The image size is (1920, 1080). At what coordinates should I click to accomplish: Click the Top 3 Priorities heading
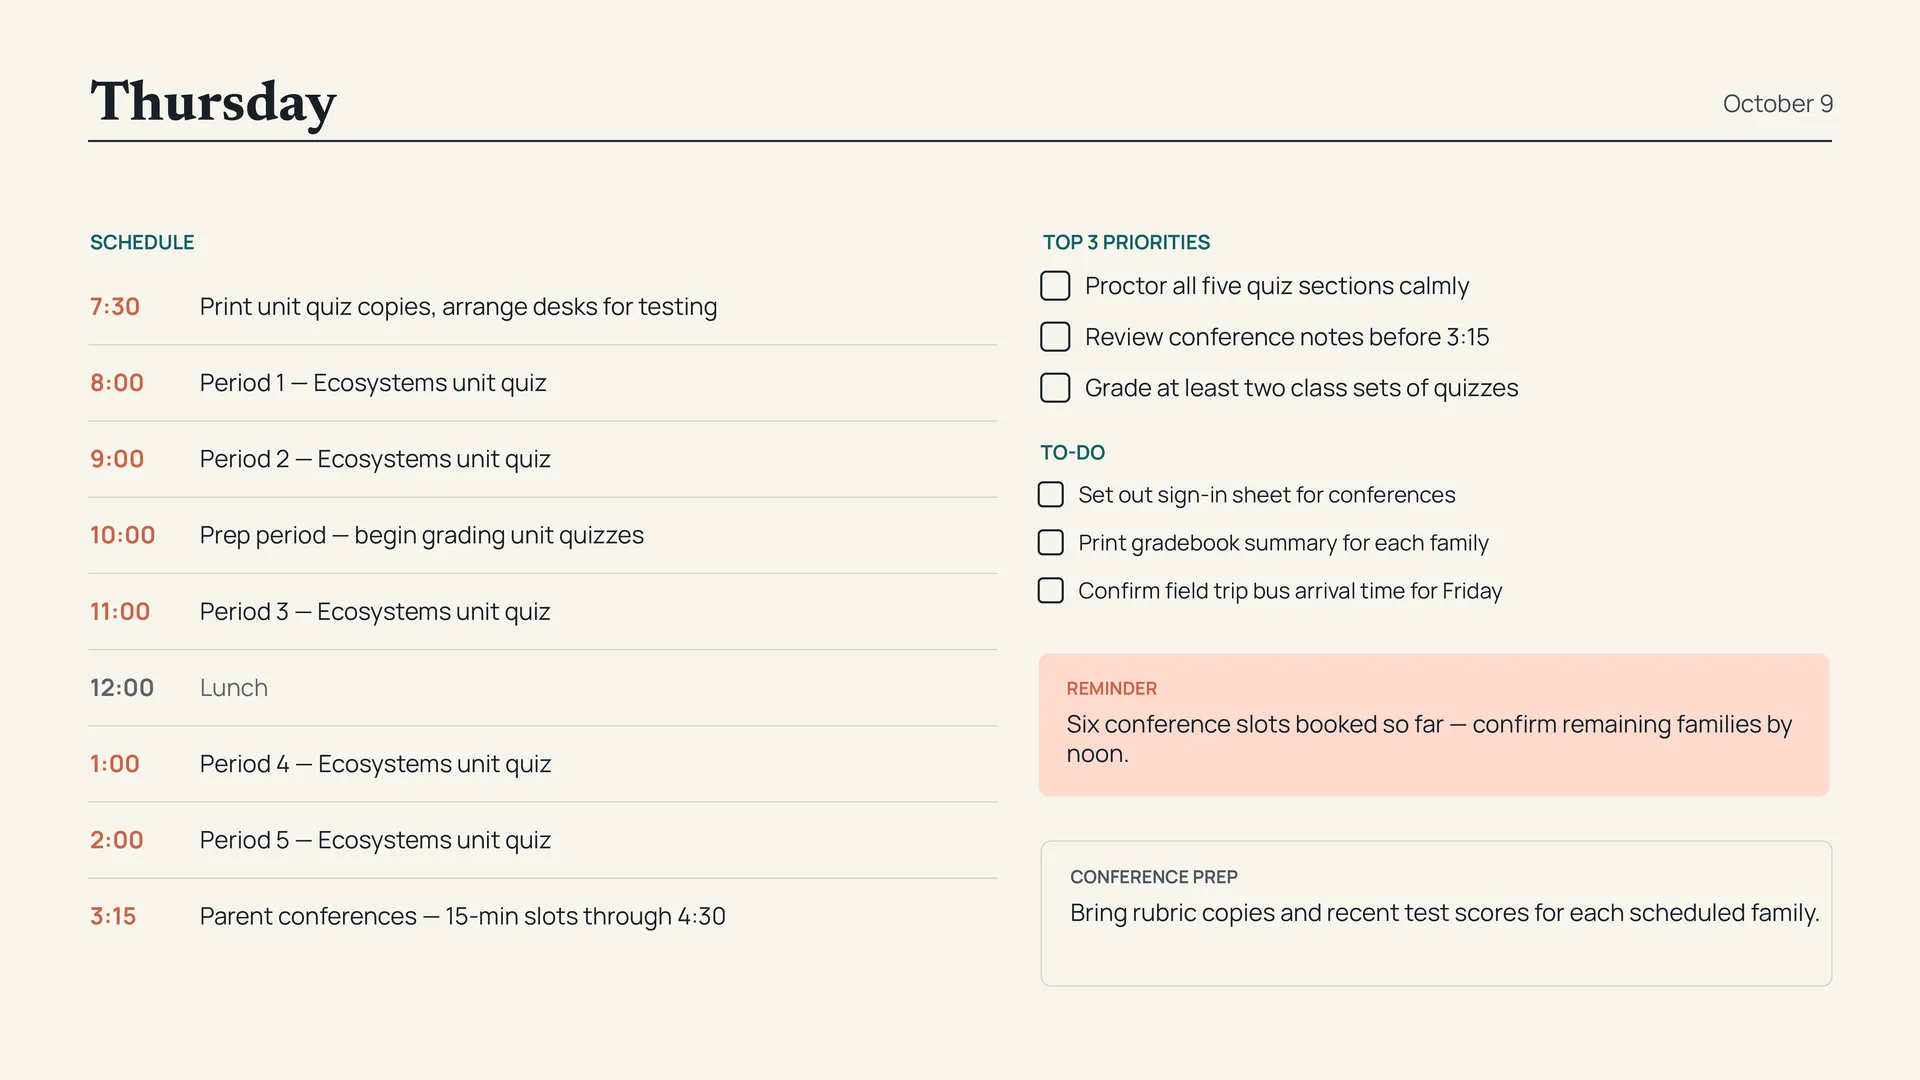[x=1126, y=242]
